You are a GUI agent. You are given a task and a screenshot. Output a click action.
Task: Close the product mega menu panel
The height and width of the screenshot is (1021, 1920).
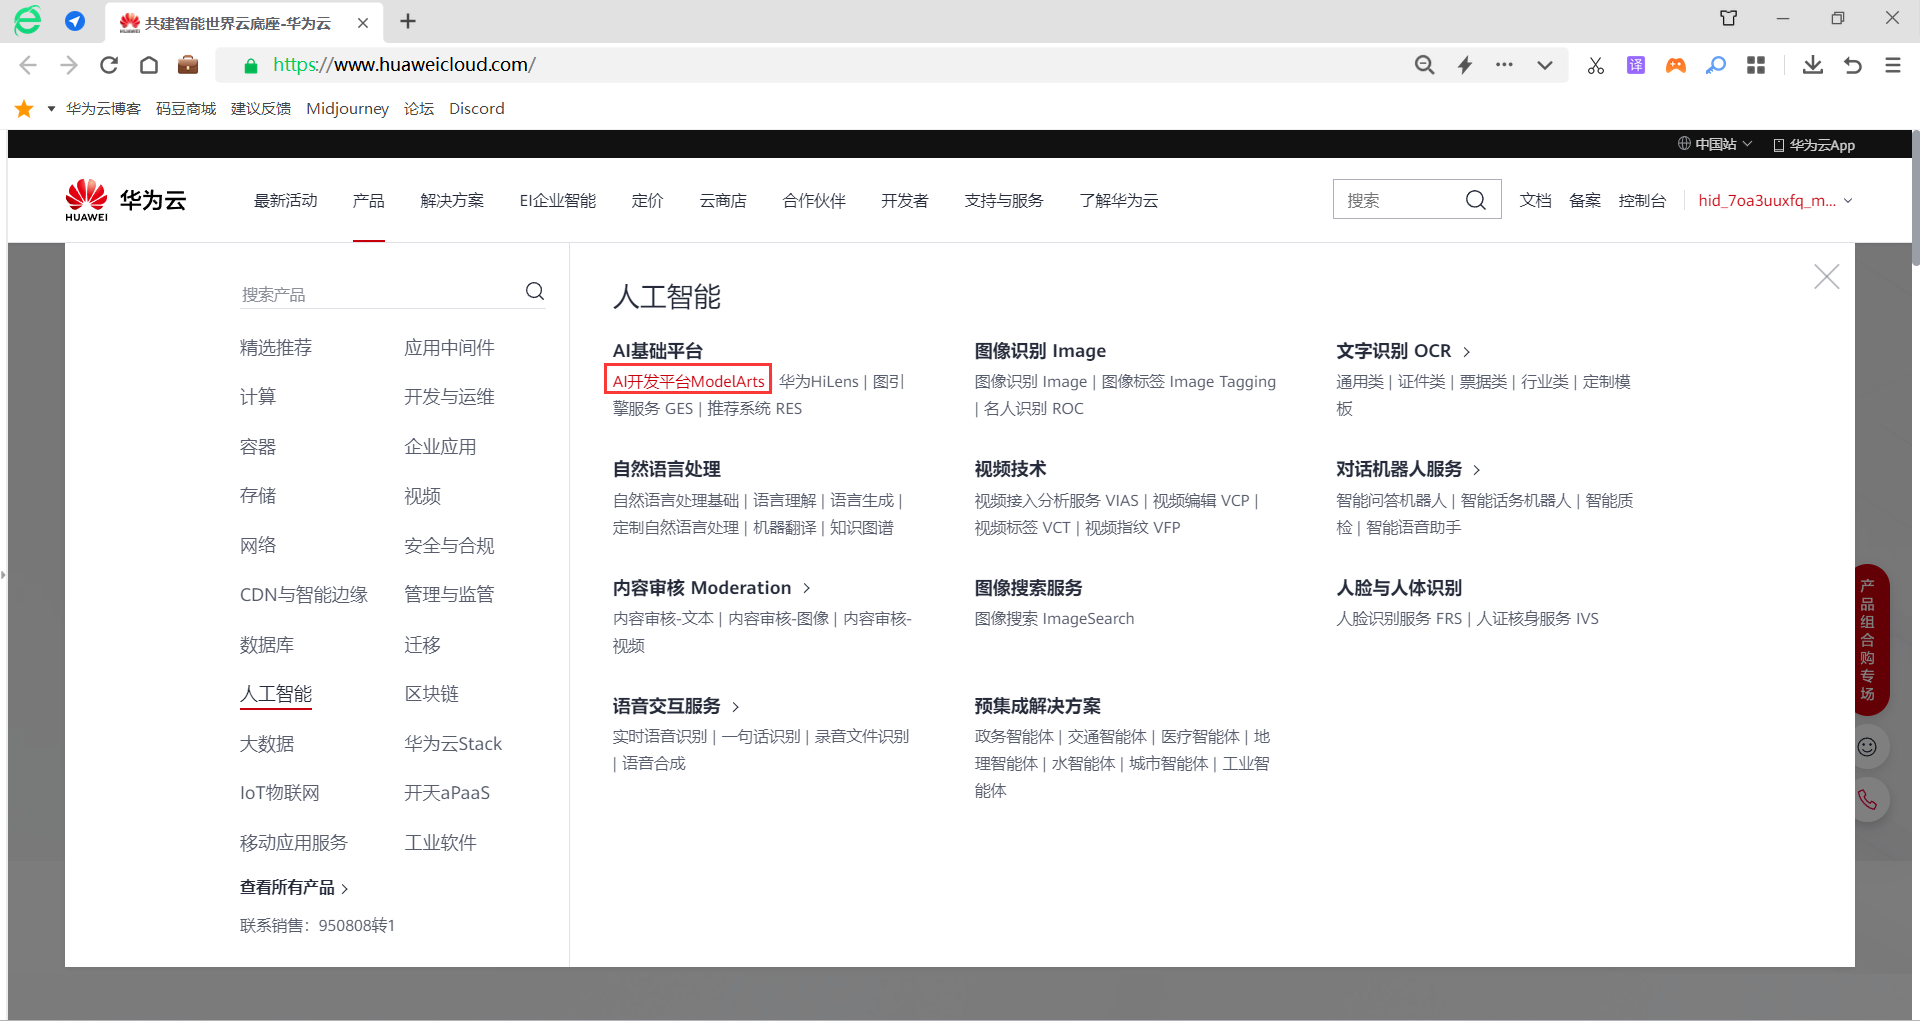1827,277
